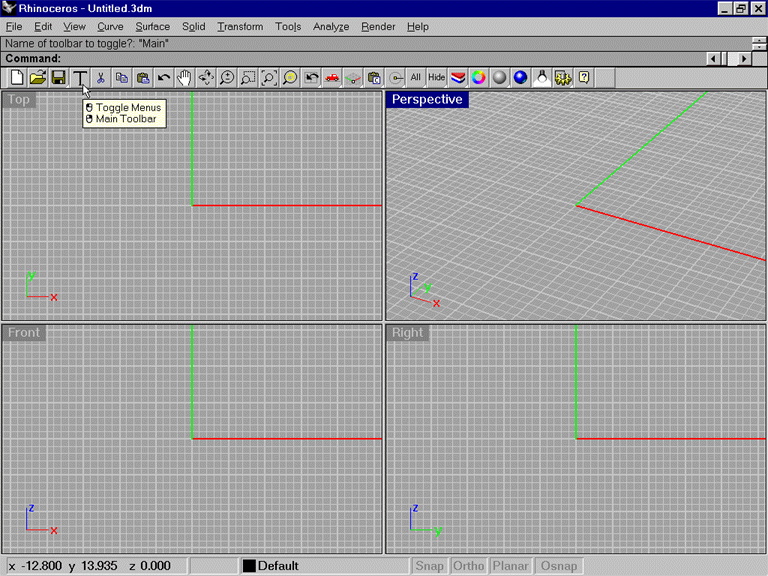Open a file with the folder icon
768x576 pixels.
point(38,77)
